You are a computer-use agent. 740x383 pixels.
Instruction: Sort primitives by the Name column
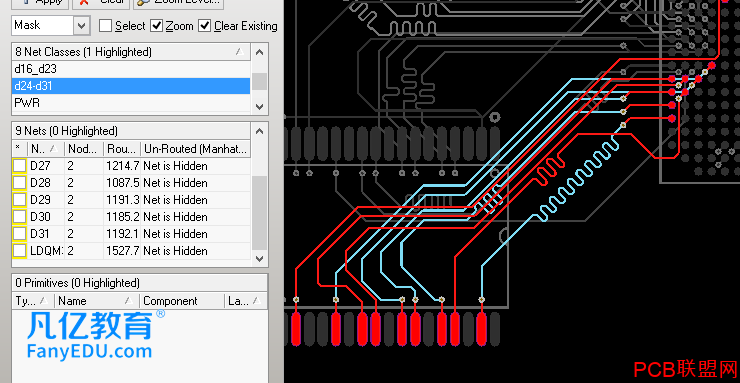97,301
